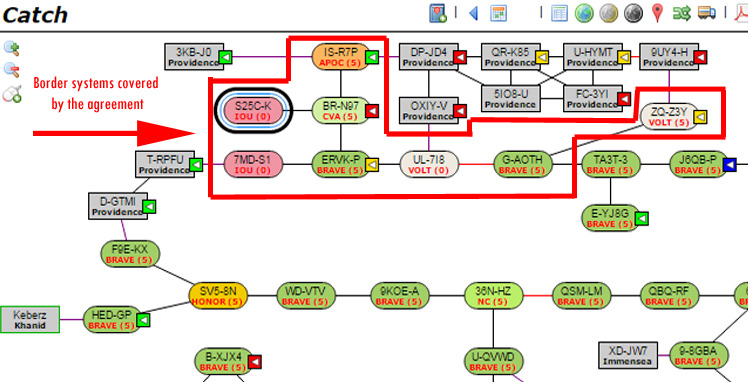Click red marker beside BR-N97
Screen dimensions: 748x382
[372, 111]
